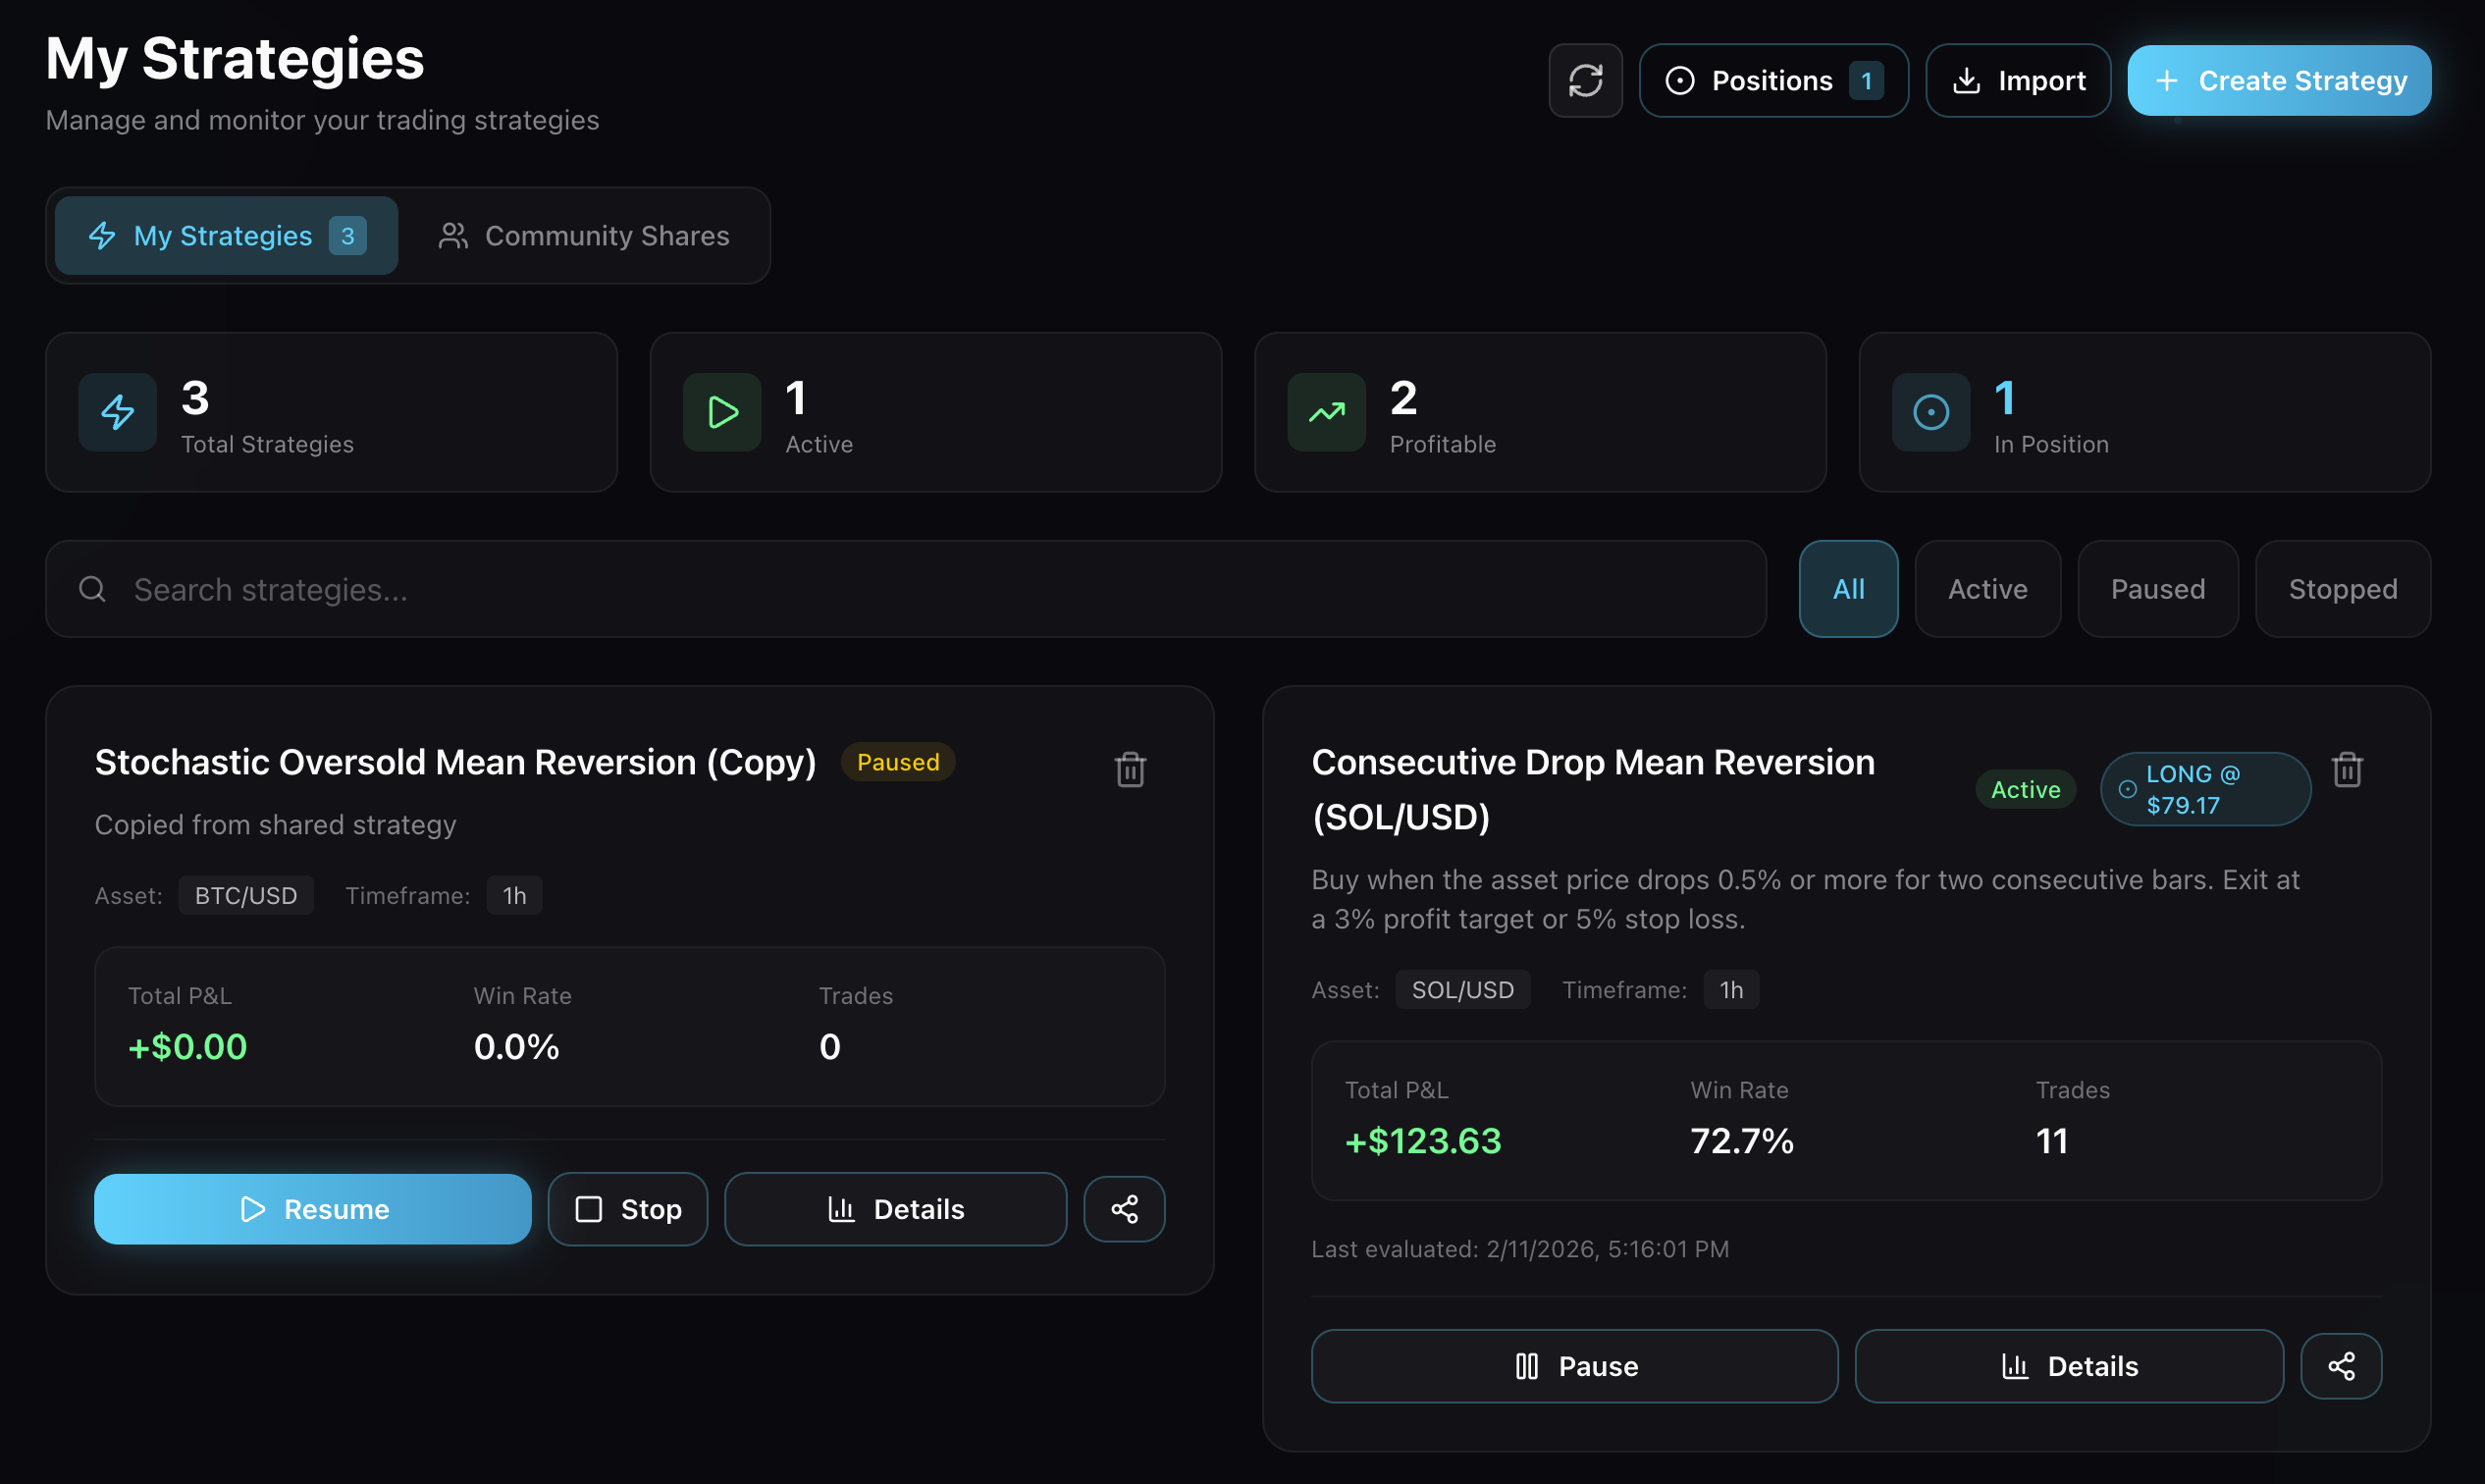The width and height of the screenshot is (2485, 1484).
Task: Click the green Active play icon
Action: click(722, 412)
